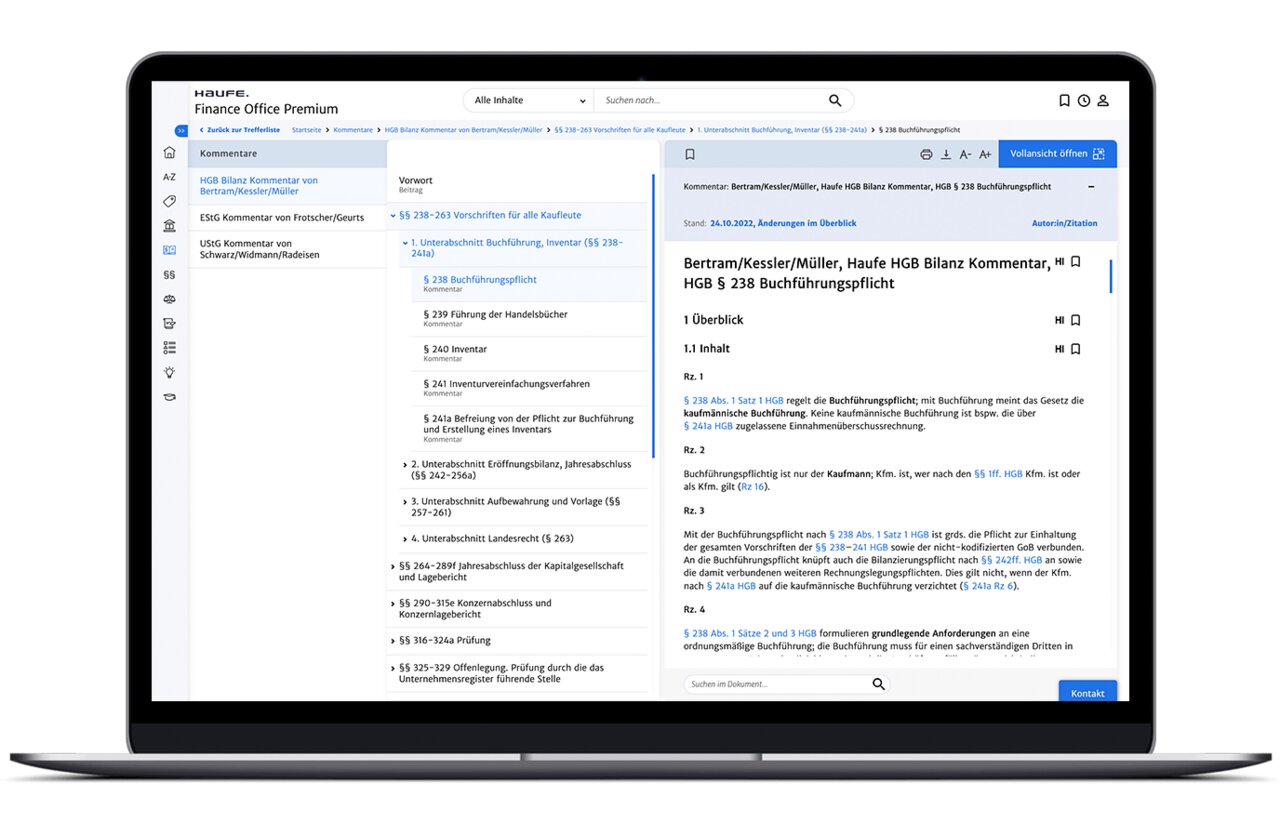Open the 'Alle Inhalte' dropdown
This screenshot has width=1280, height=837.
[x=529, y=101]
